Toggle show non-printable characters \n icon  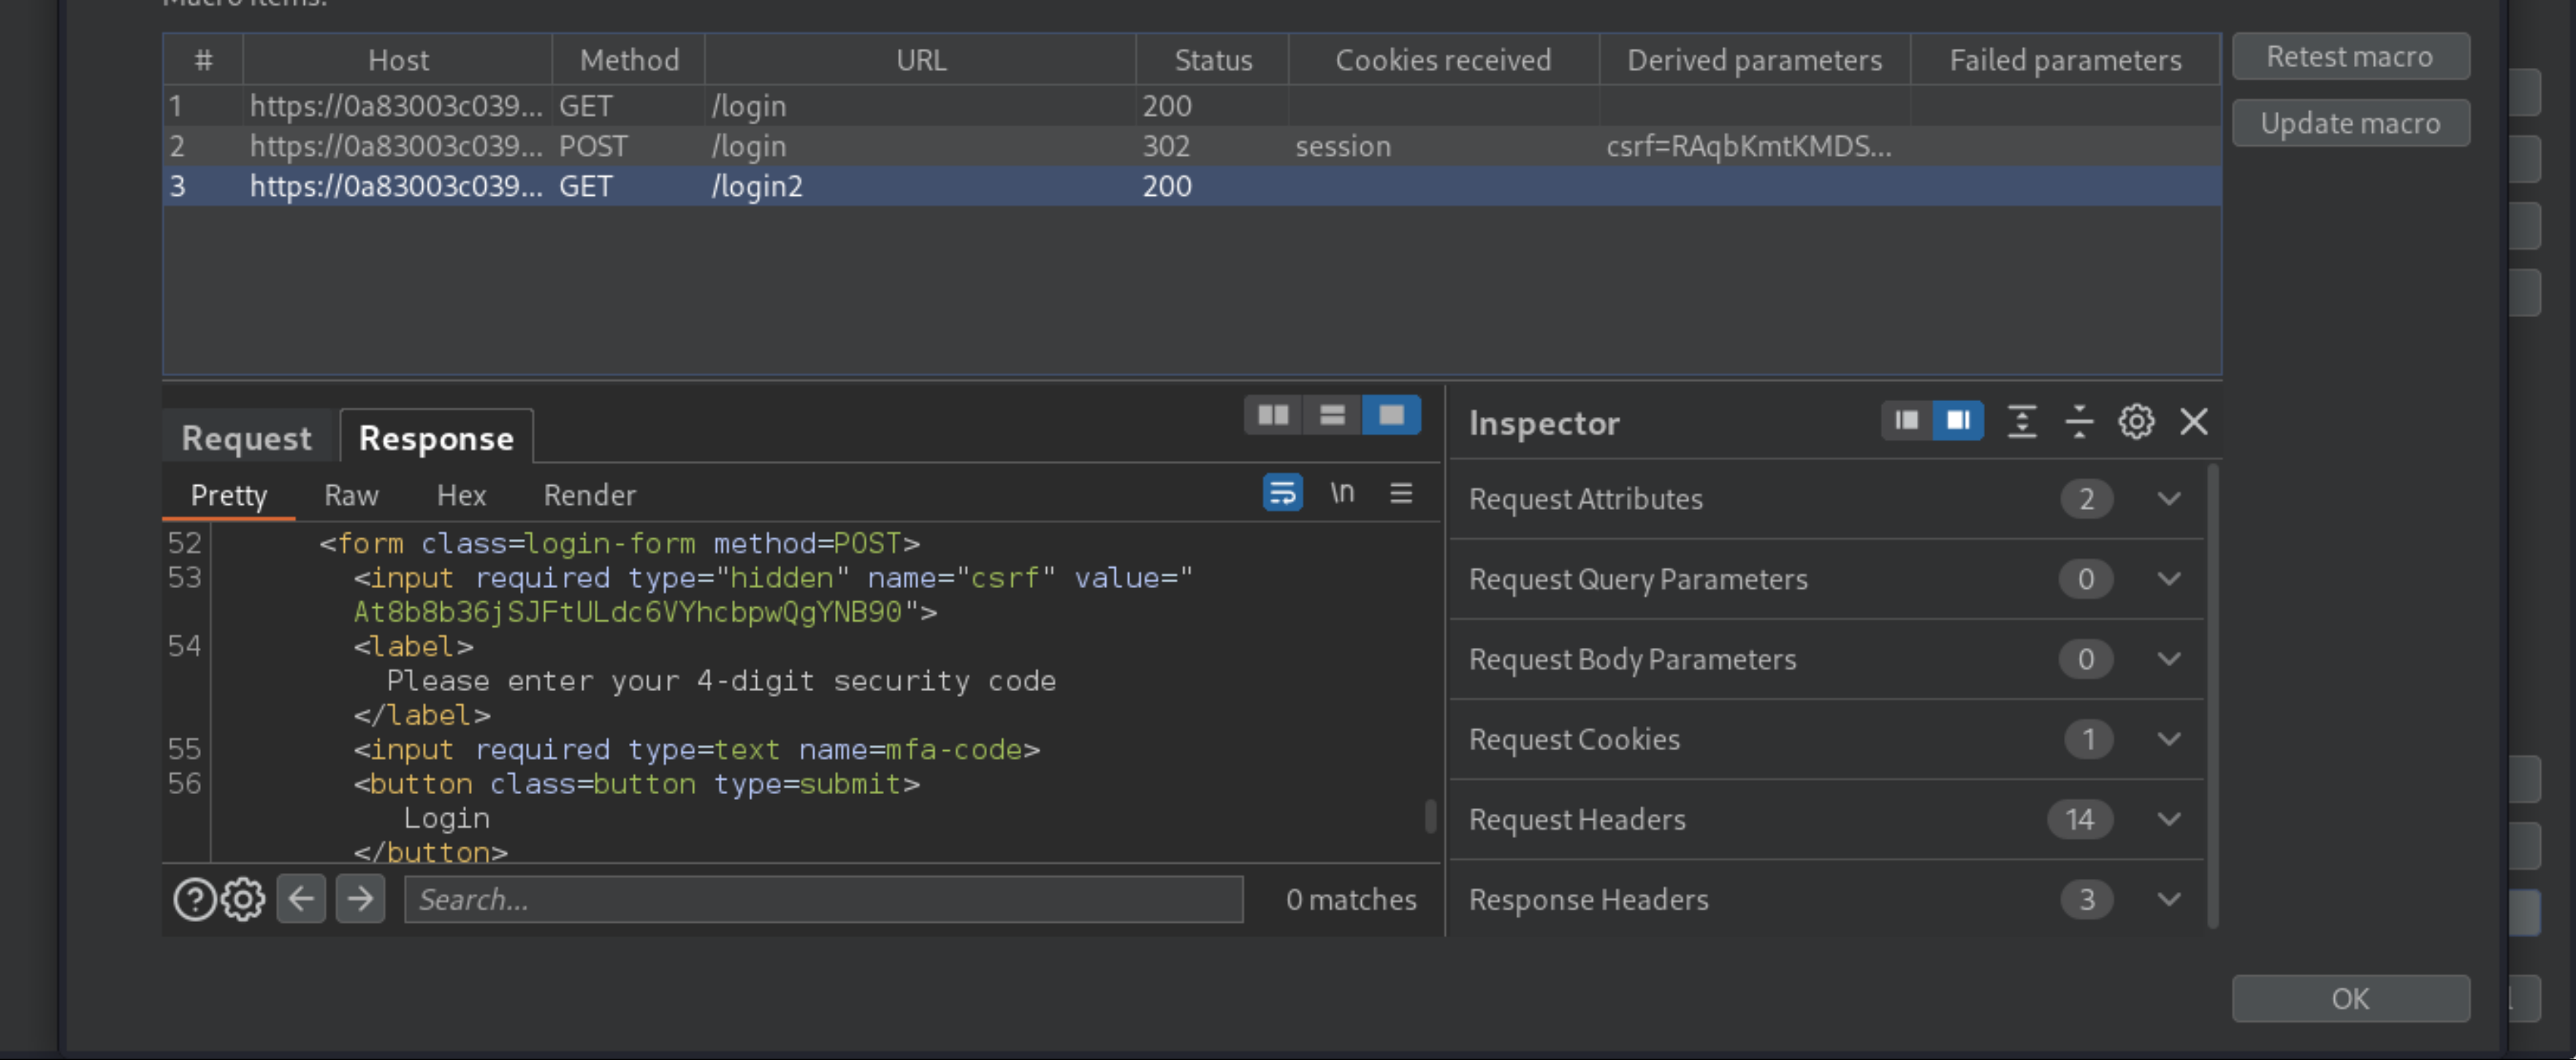(x=1342, y=493)
